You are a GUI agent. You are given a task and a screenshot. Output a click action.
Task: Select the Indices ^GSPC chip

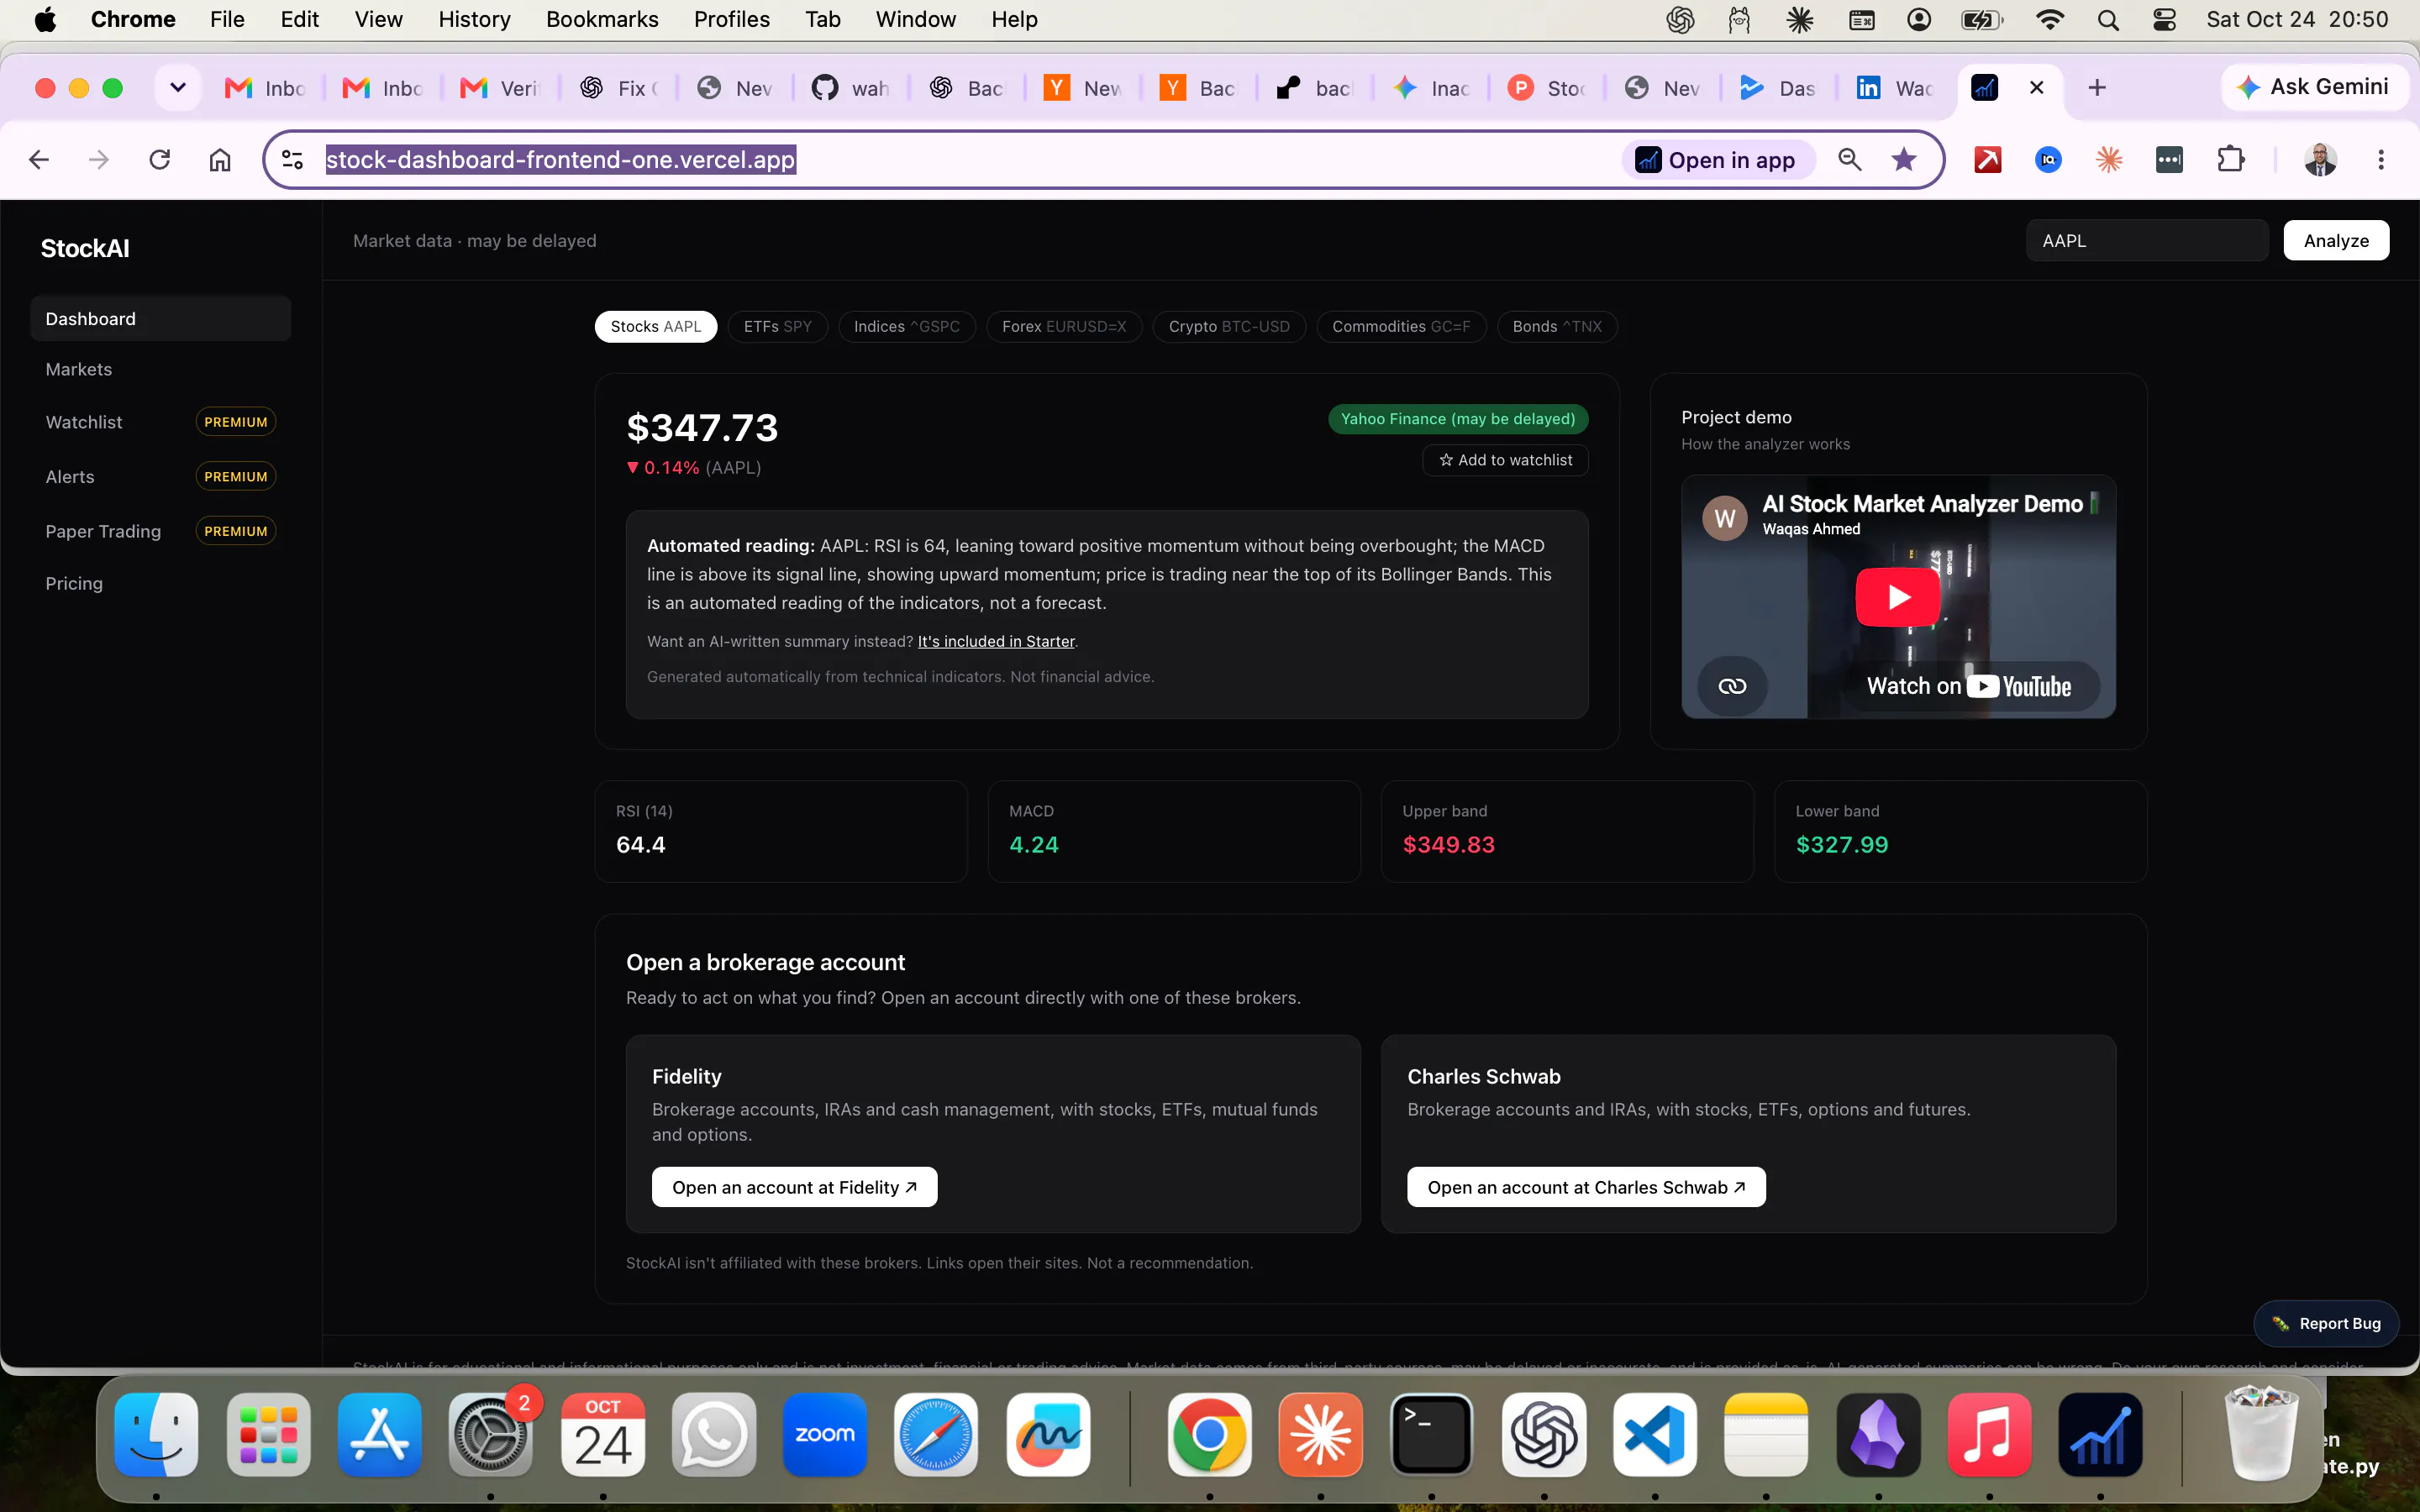coord(906,326)
